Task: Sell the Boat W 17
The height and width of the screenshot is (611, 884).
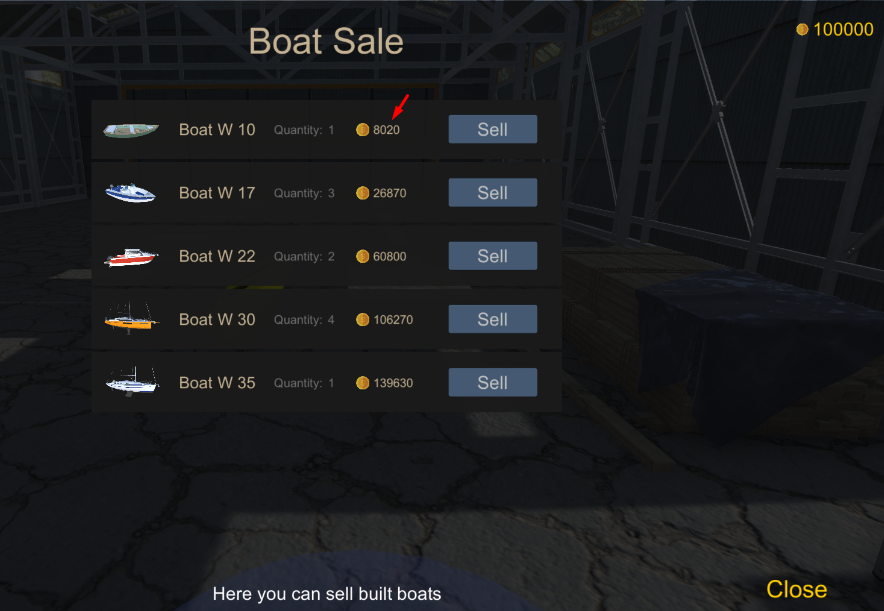Action: tap(492, 193)
